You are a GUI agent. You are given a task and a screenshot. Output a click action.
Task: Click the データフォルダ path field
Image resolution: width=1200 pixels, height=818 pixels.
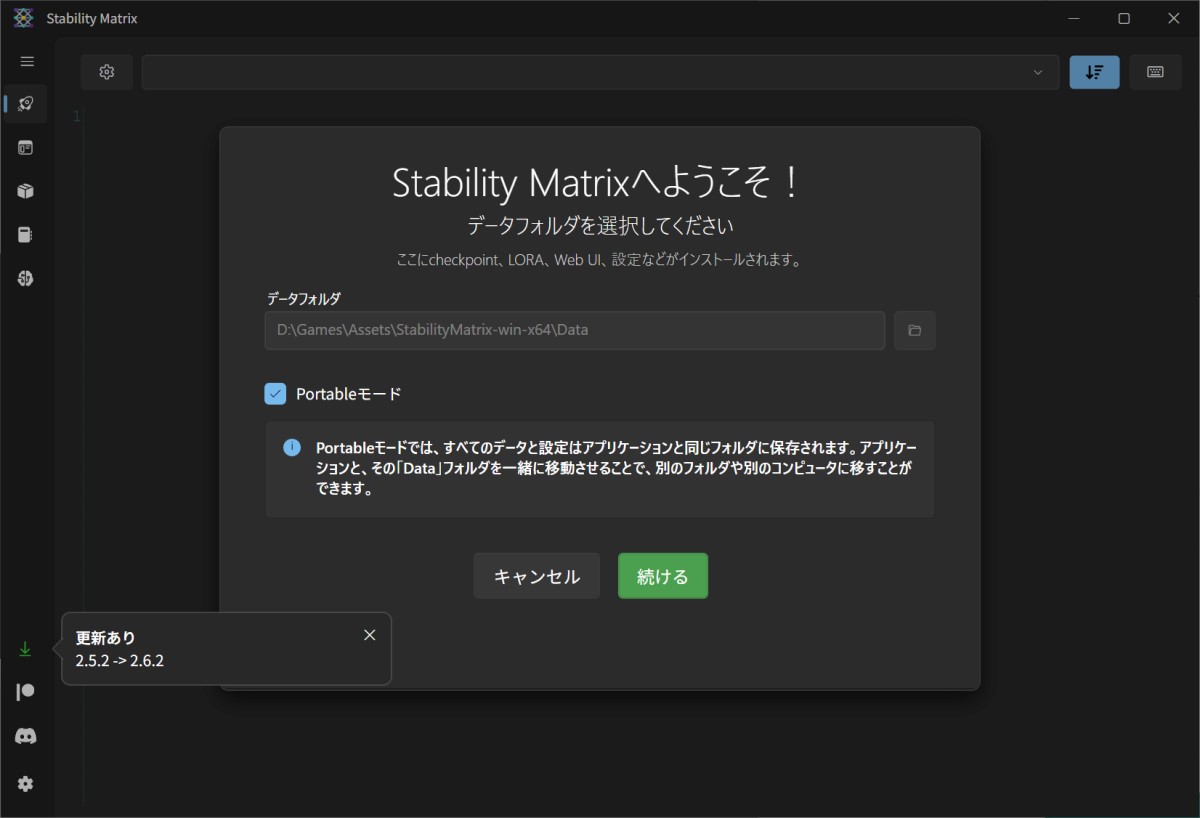point(575,330)
